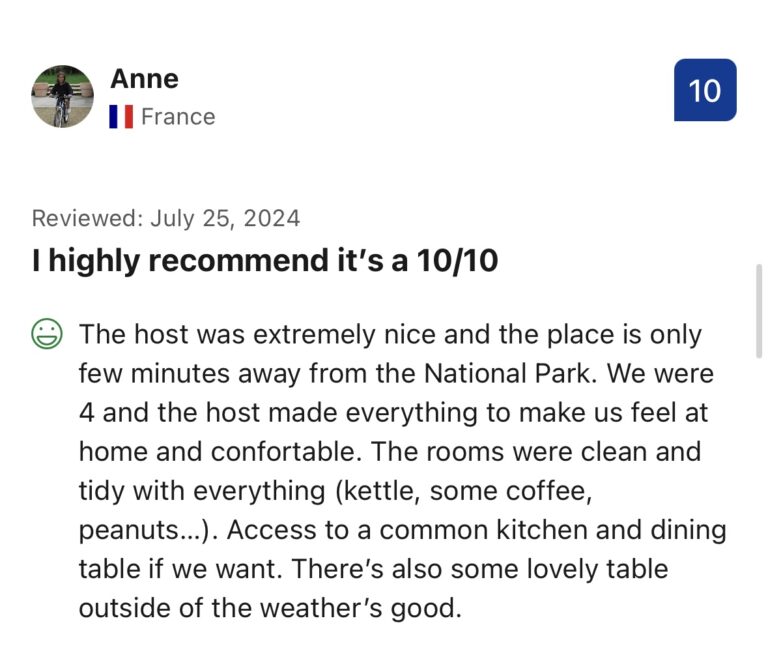The width and height of the screenshot is (768, 655).
Task: Click the French flag icon
Action: (x=121, y=117)
